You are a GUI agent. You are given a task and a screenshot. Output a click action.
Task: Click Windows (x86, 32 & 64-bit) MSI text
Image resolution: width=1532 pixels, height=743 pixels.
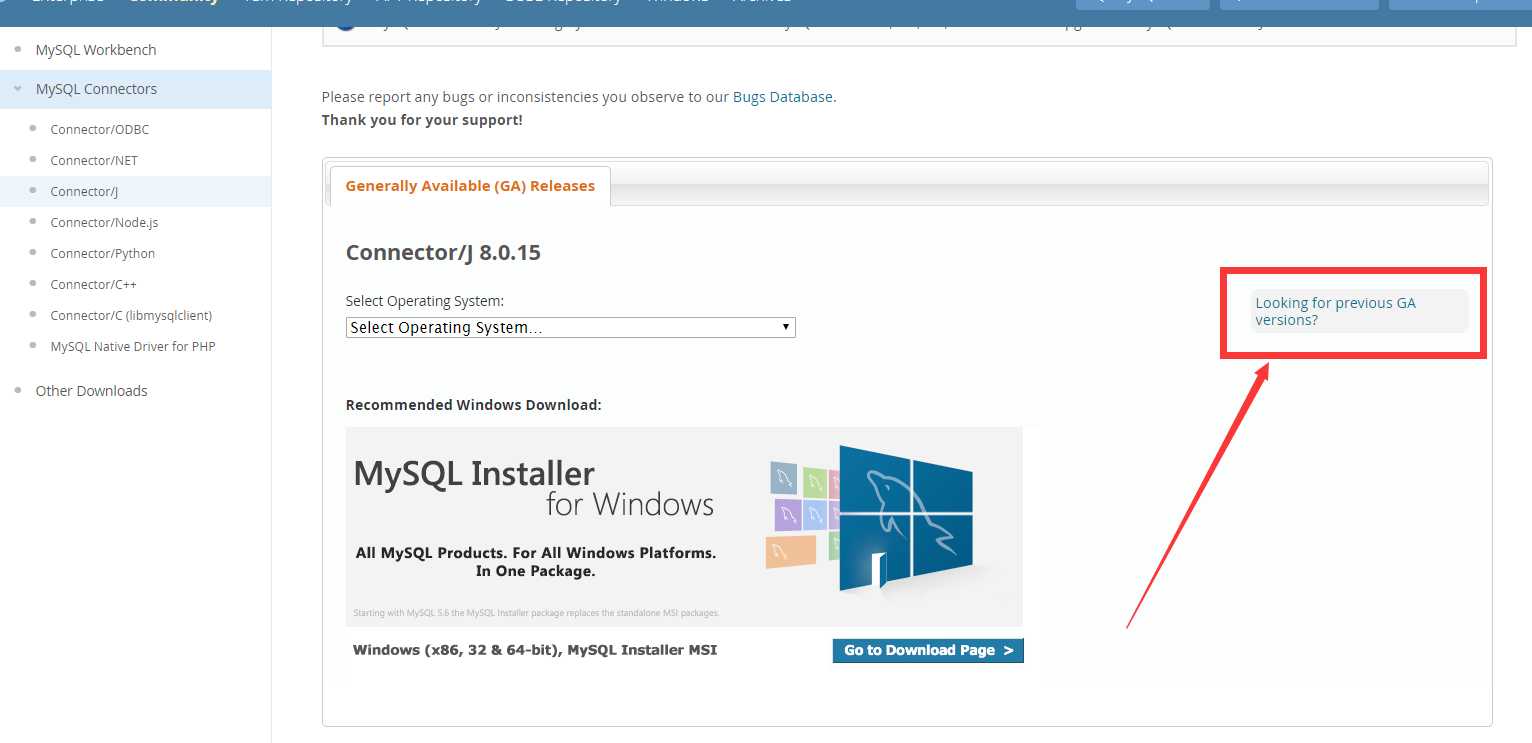(x=535, y=650)
